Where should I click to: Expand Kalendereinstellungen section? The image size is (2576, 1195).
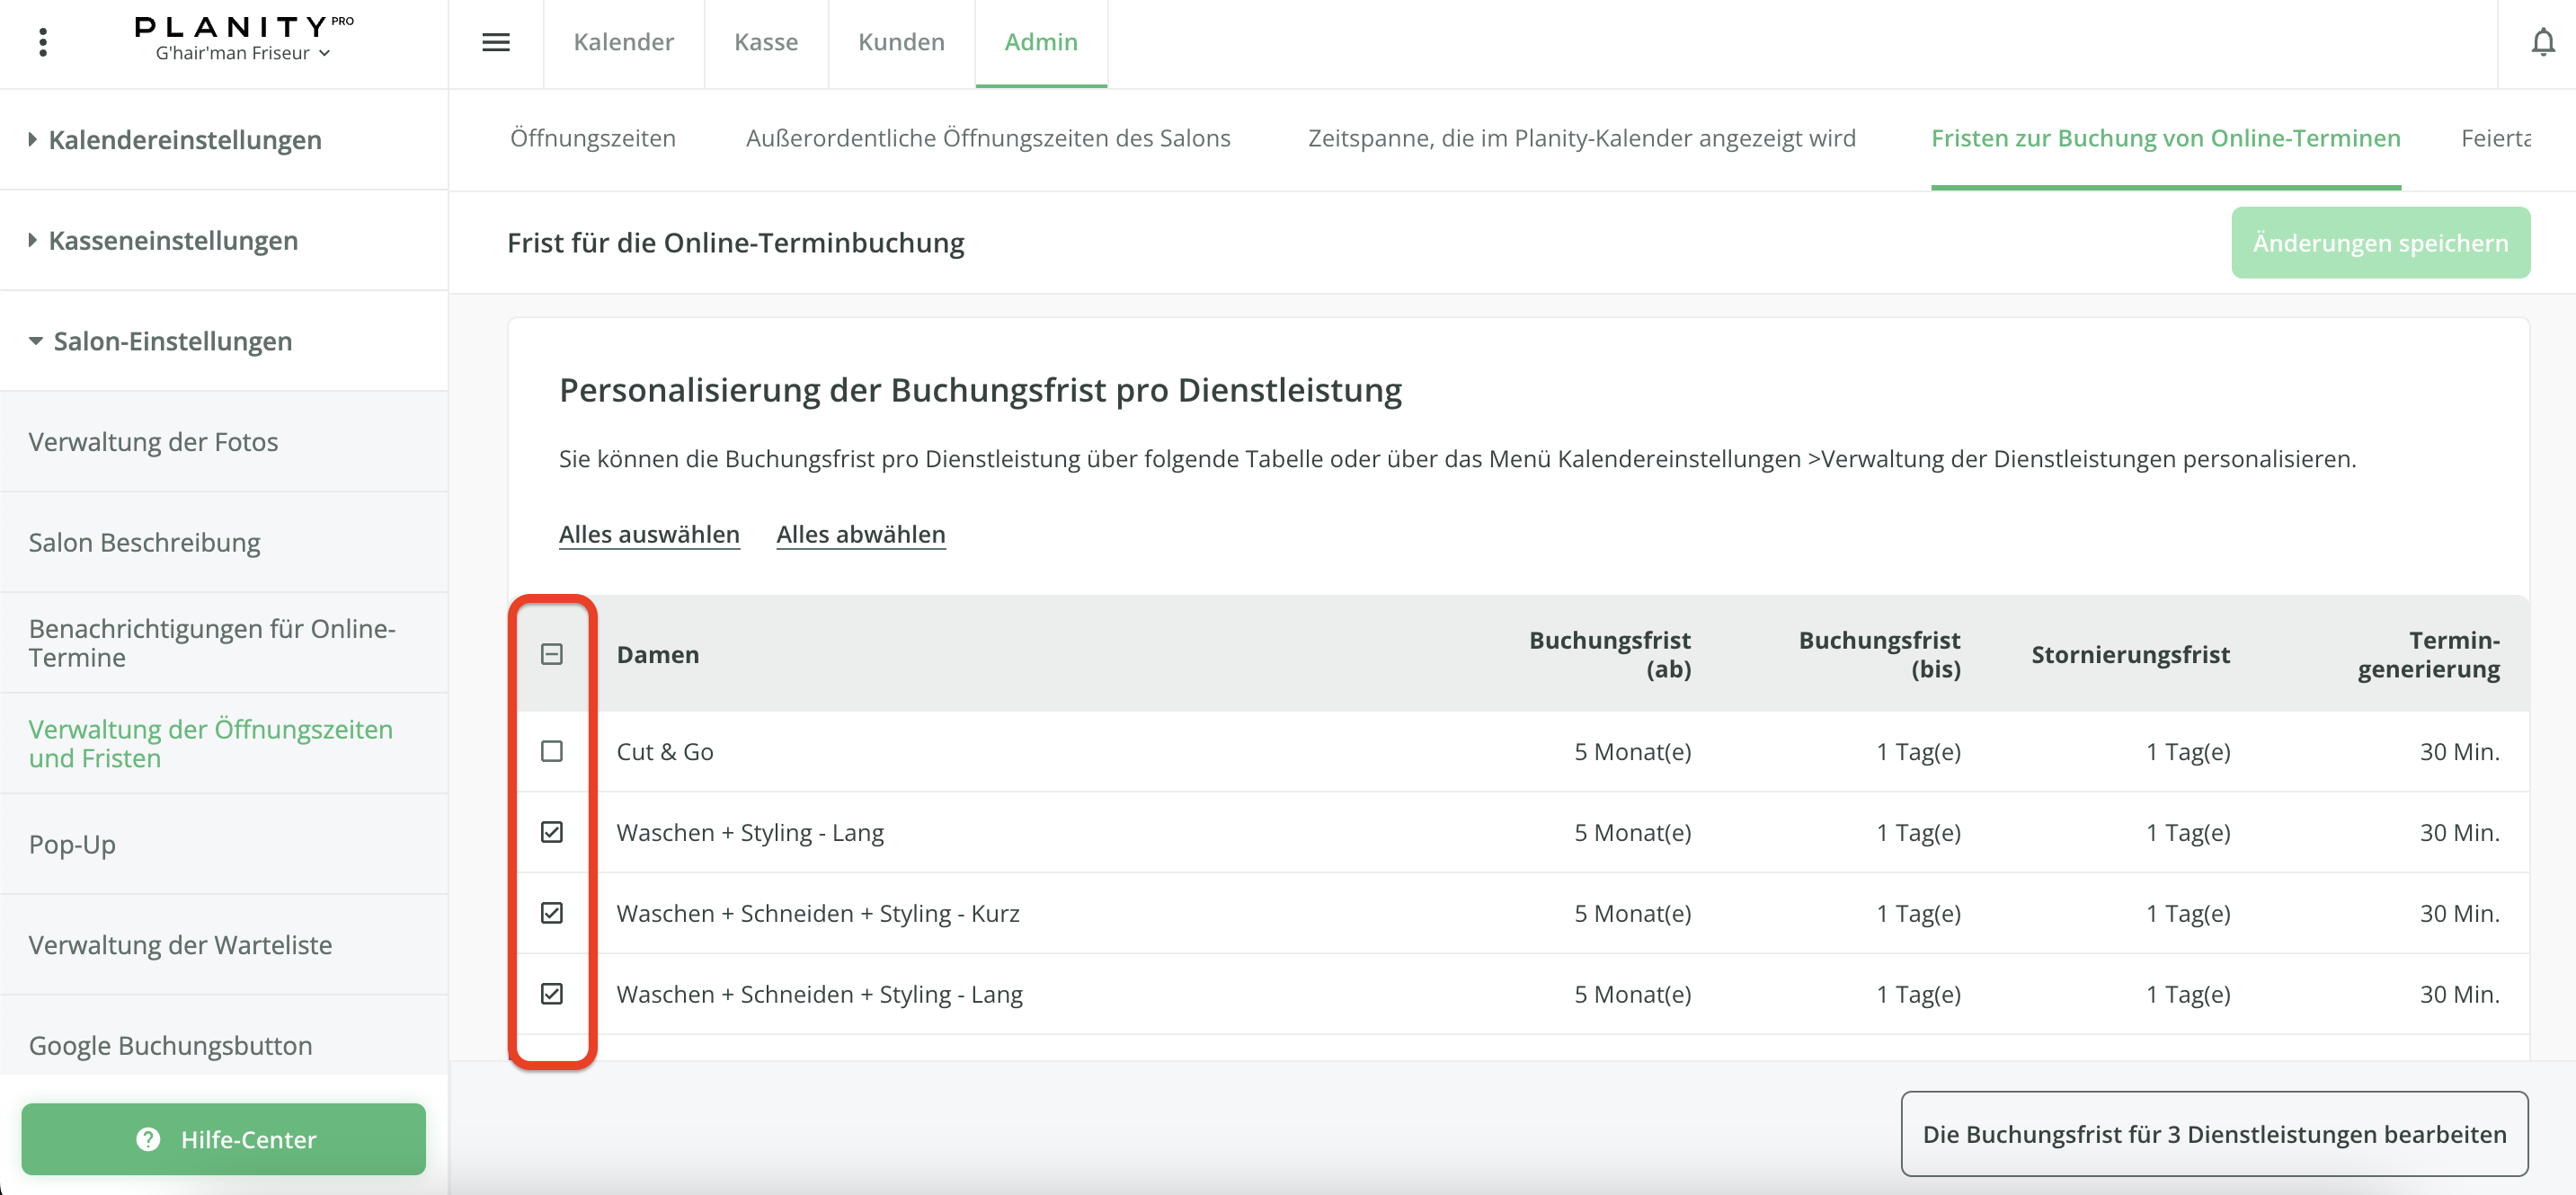click(185, 140)
